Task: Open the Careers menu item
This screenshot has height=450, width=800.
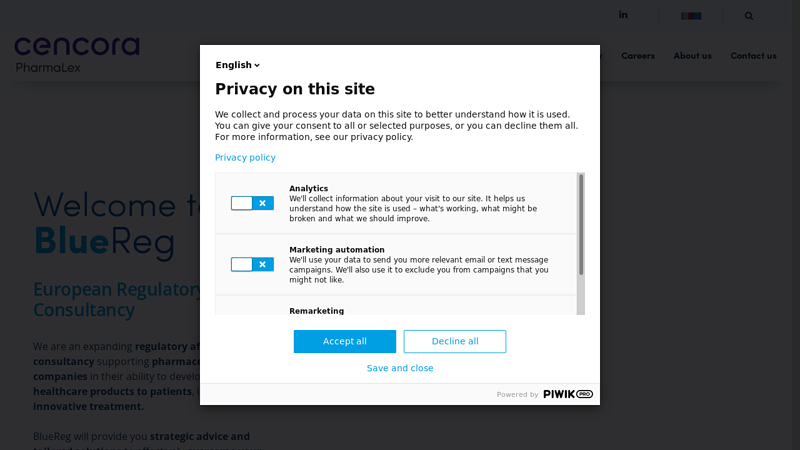Action: (638, 56)
